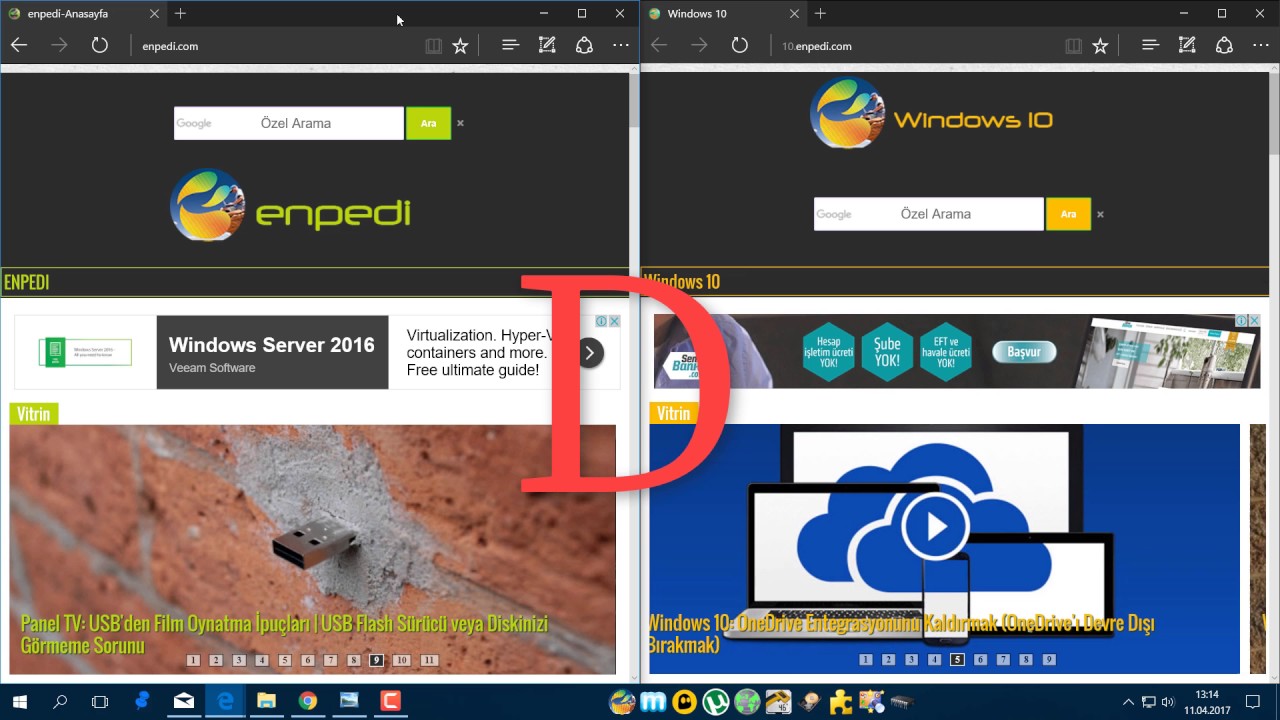Refresh the 10.enpedi.com page
The width and height of the screenshot is (1280, 720).
coord(739,45)
